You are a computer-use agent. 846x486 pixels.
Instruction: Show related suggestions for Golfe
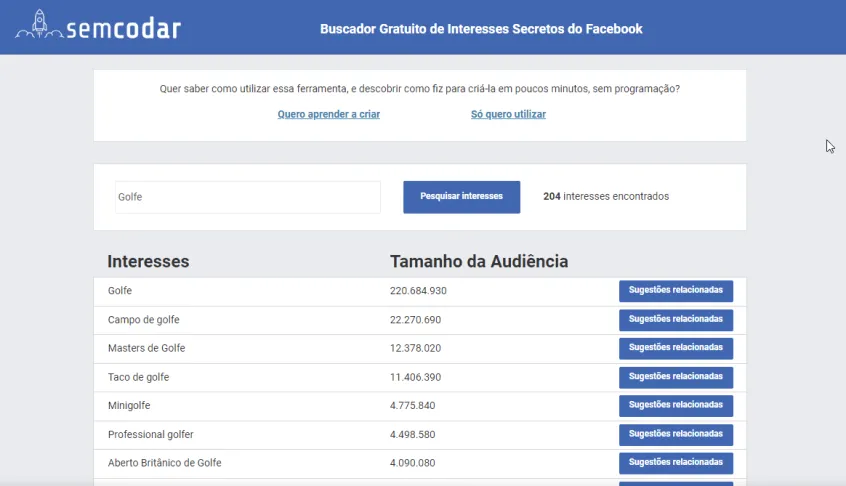[x=675, y=291]
